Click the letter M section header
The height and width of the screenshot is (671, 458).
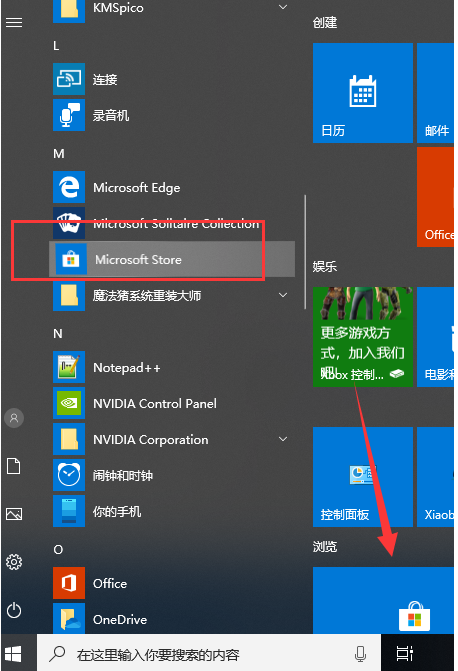(59, 153)
